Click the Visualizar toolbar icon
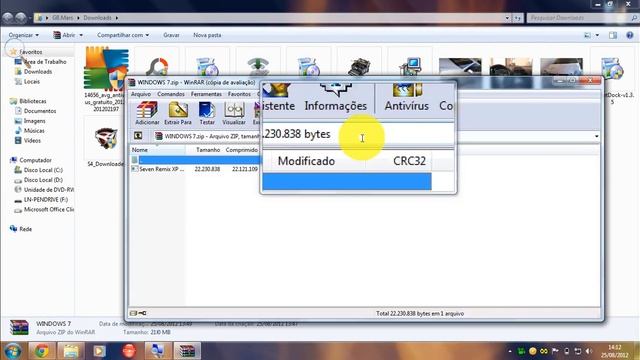The height and width of the screenshot is (360, 640). [234, 113]
